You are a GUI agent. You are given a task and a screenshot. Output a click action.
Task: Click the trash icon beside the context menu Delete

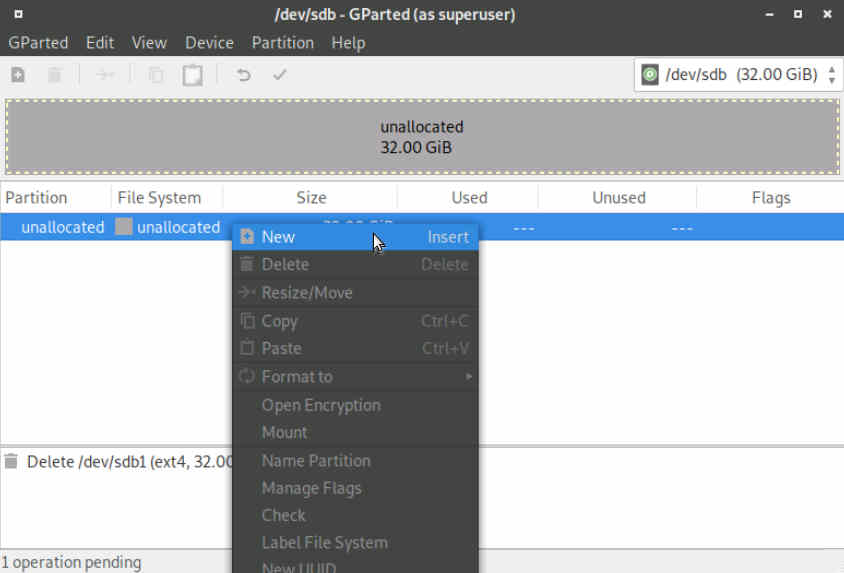pos(247,264)
